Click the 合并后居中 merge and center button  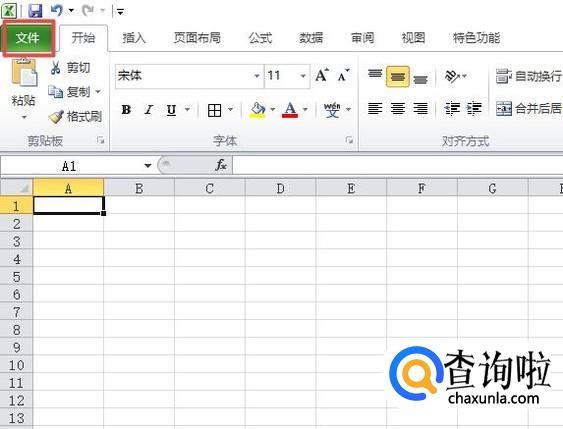click(529, 108)
